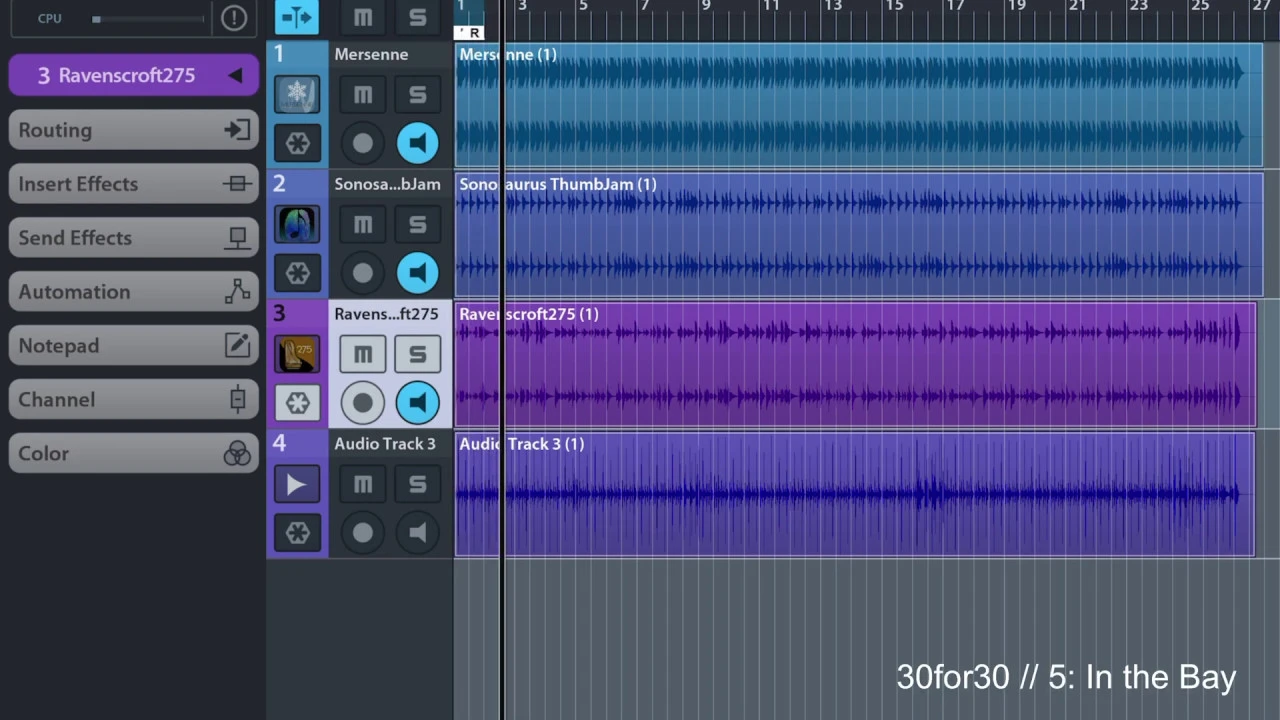The height and width of the screenshot is (720, 1280).
Task: Select the Sonosaurus ThumbJam (1) clip
Action: click(x=858, y=235)
